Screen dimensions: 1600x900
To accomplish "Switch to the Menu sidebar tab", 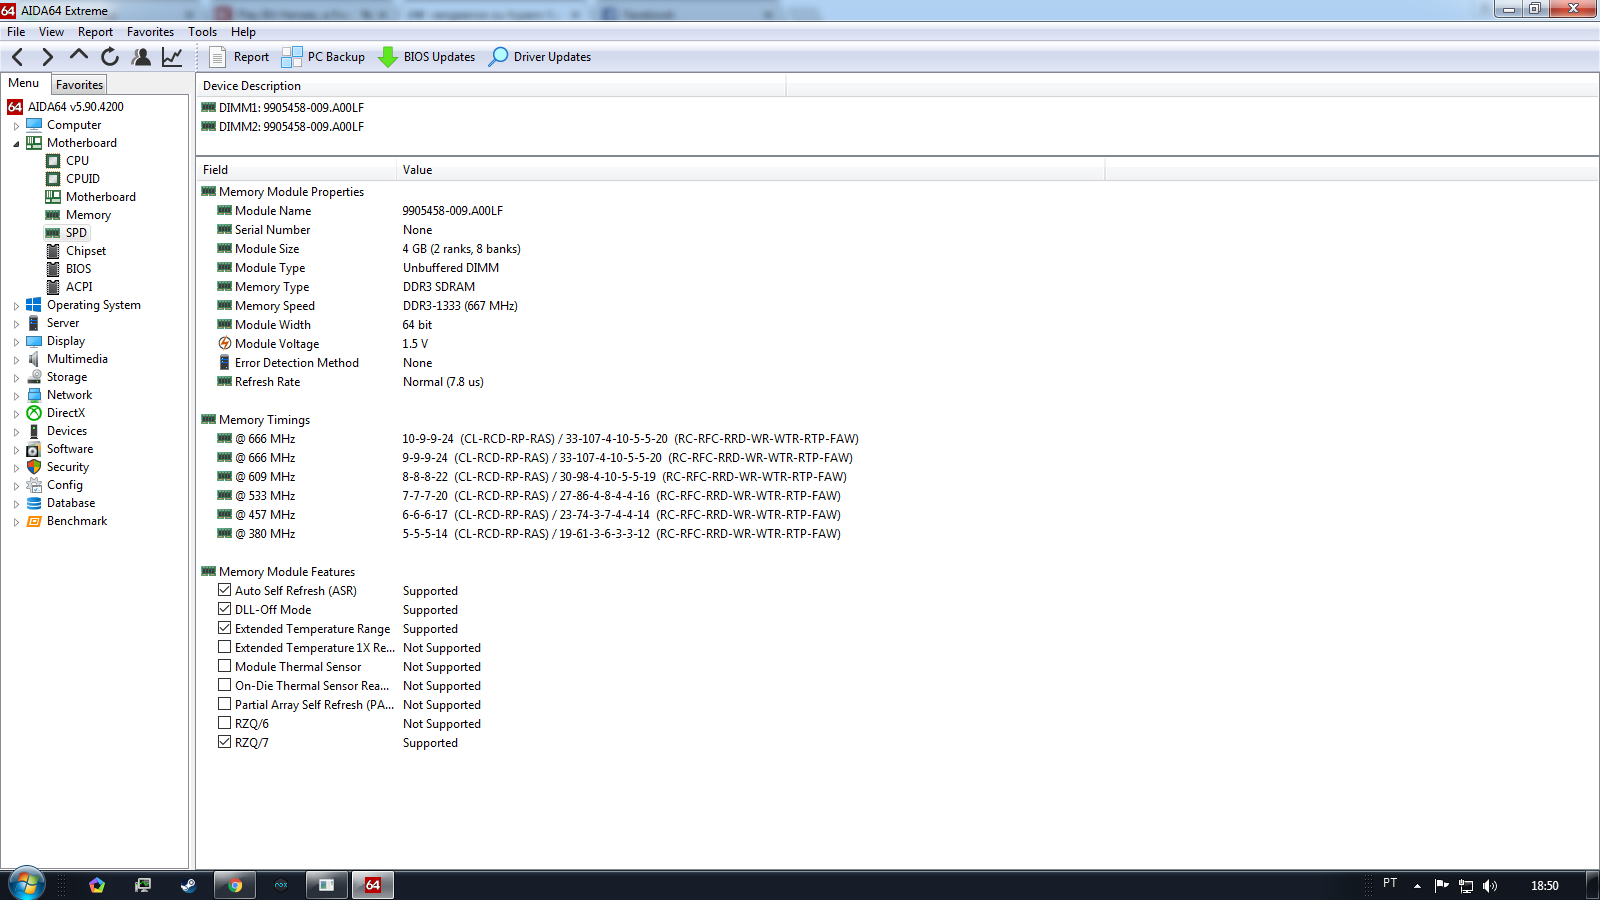I will click(24, 83).
